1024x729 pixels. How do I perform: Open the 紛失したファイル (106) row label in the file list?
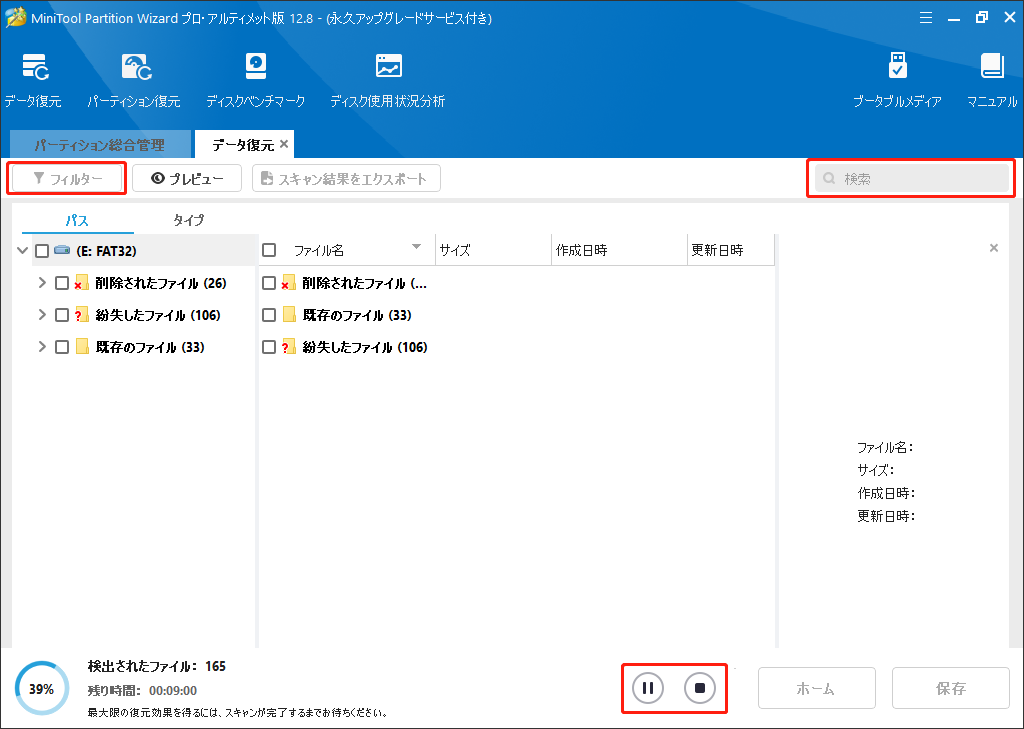pos(365,347)
